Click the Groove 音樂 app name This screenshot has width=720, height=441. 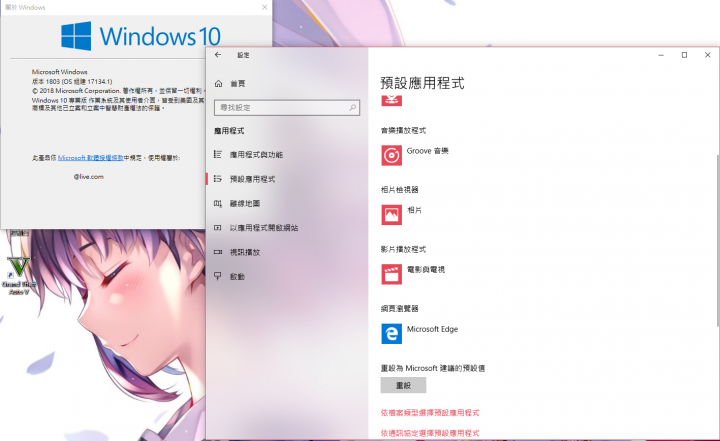[x=428, y=151]
